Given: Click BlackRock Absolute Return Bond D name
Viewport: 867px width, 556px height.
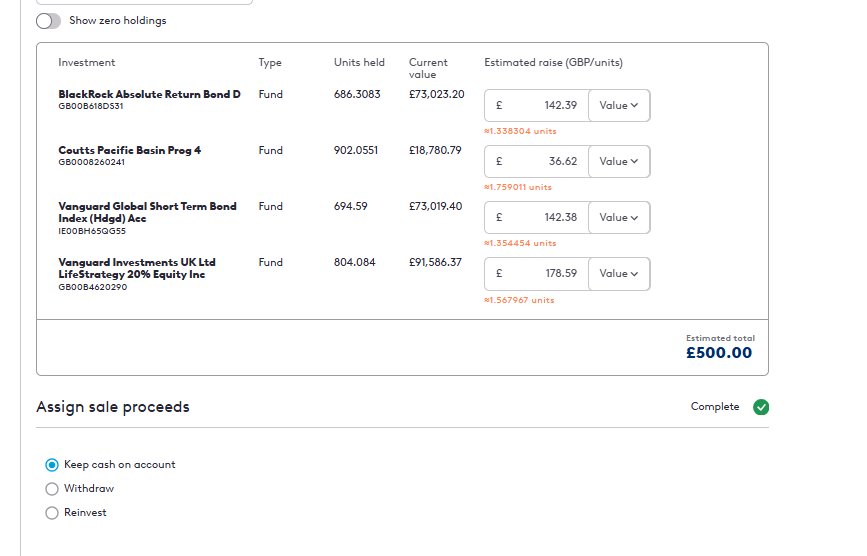Looking at the screenshot, I should [x=149, y=95].
